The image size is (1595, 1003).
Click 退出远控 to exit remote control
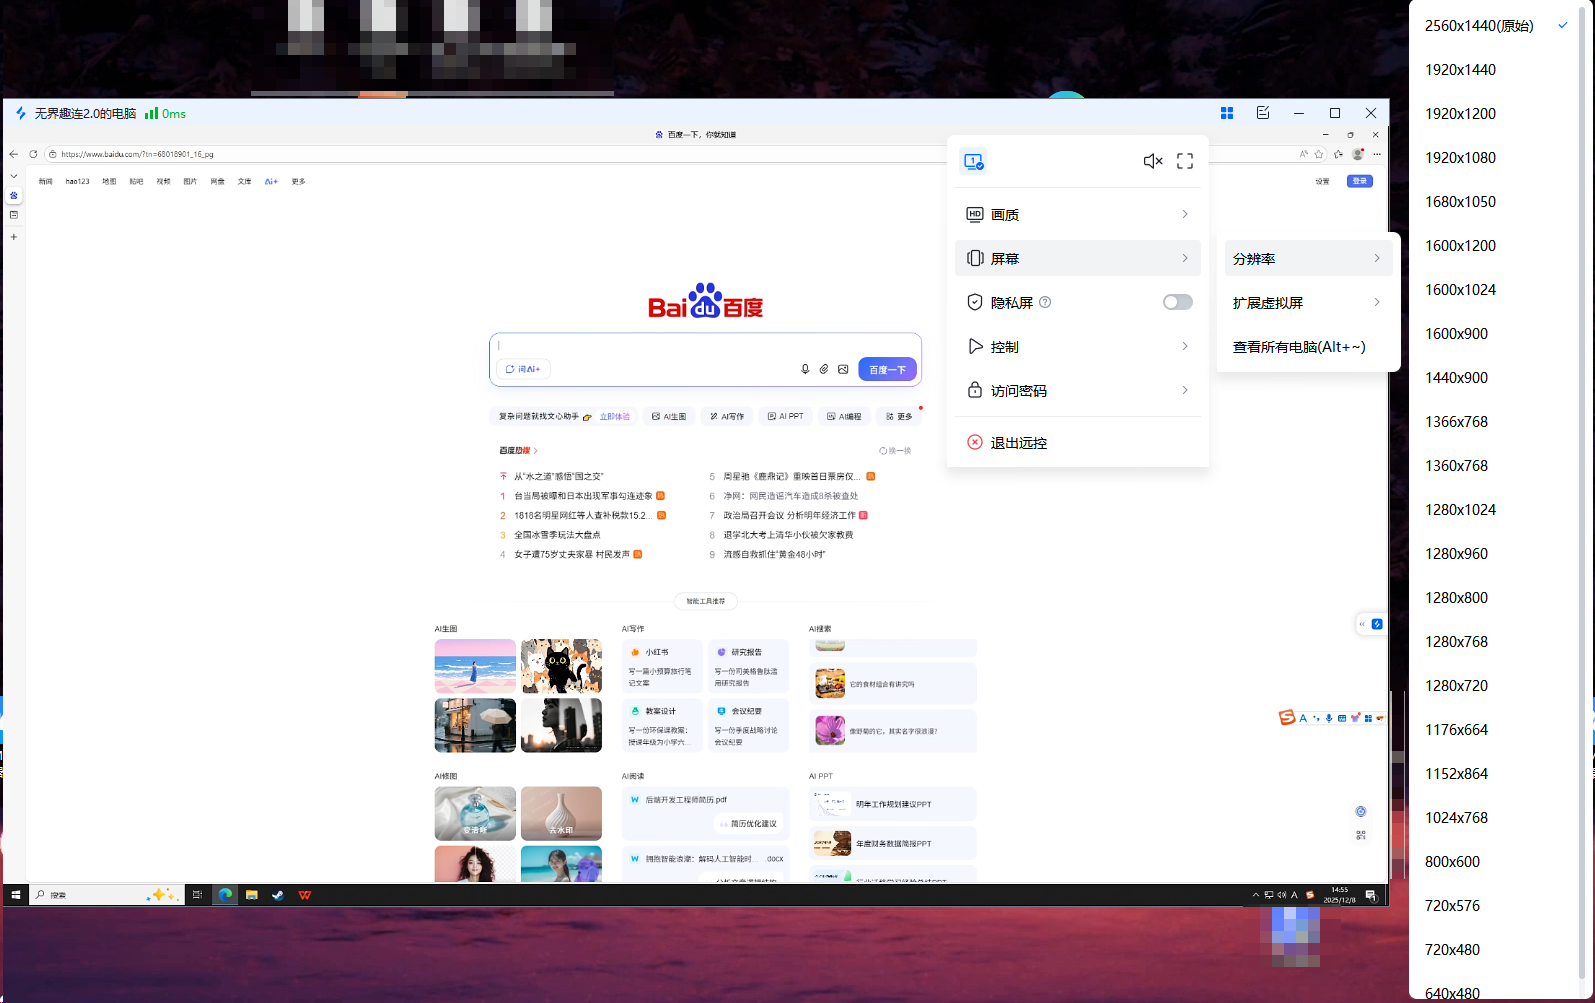coord(1078,442)
